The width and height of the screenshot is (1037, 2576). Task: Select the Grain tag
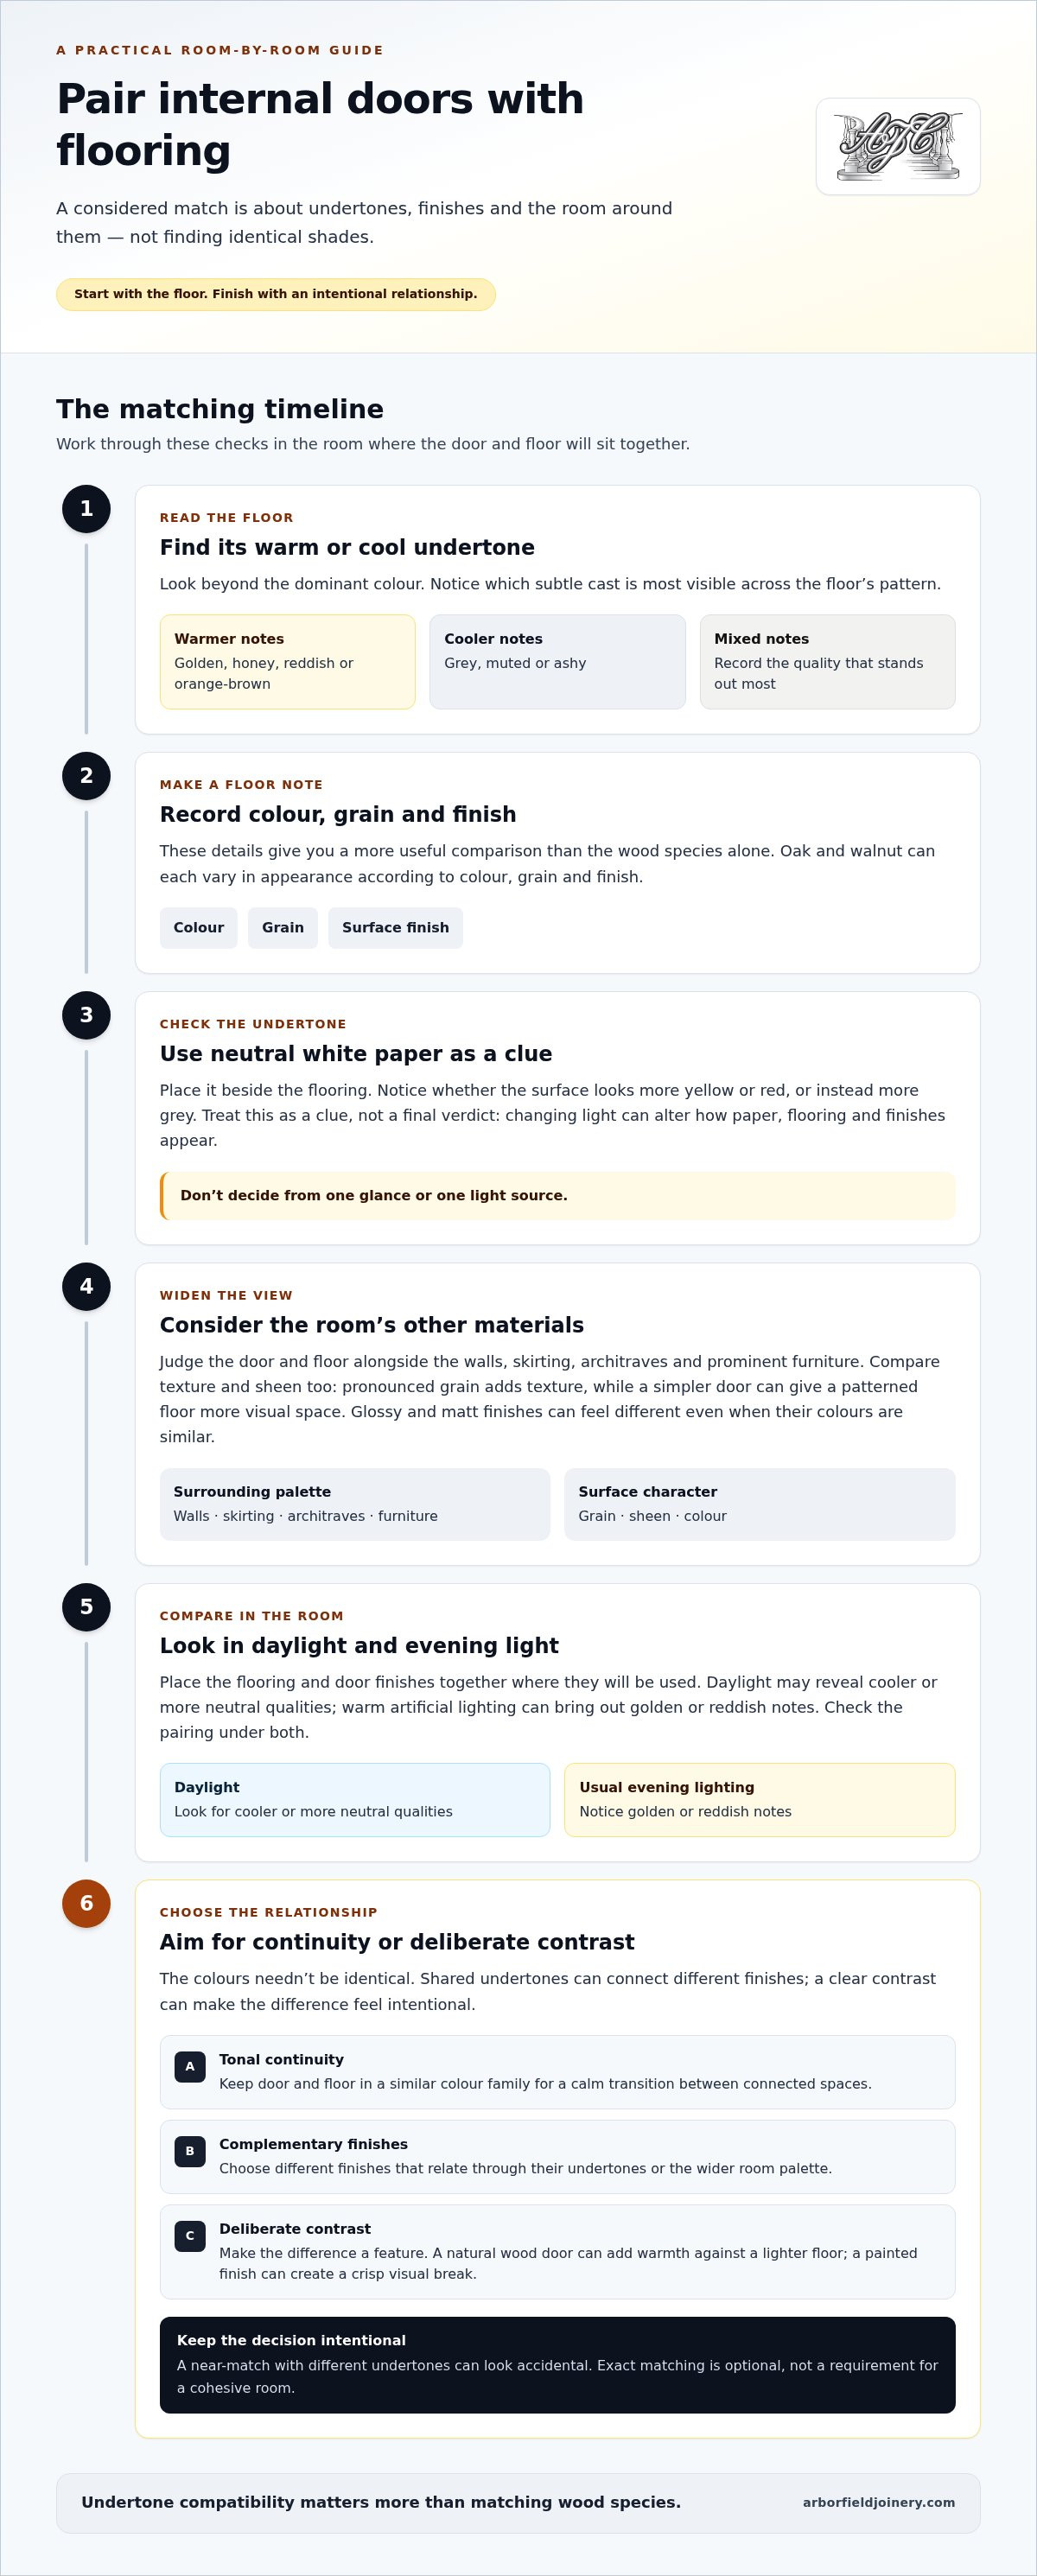[x=283, y=928]
